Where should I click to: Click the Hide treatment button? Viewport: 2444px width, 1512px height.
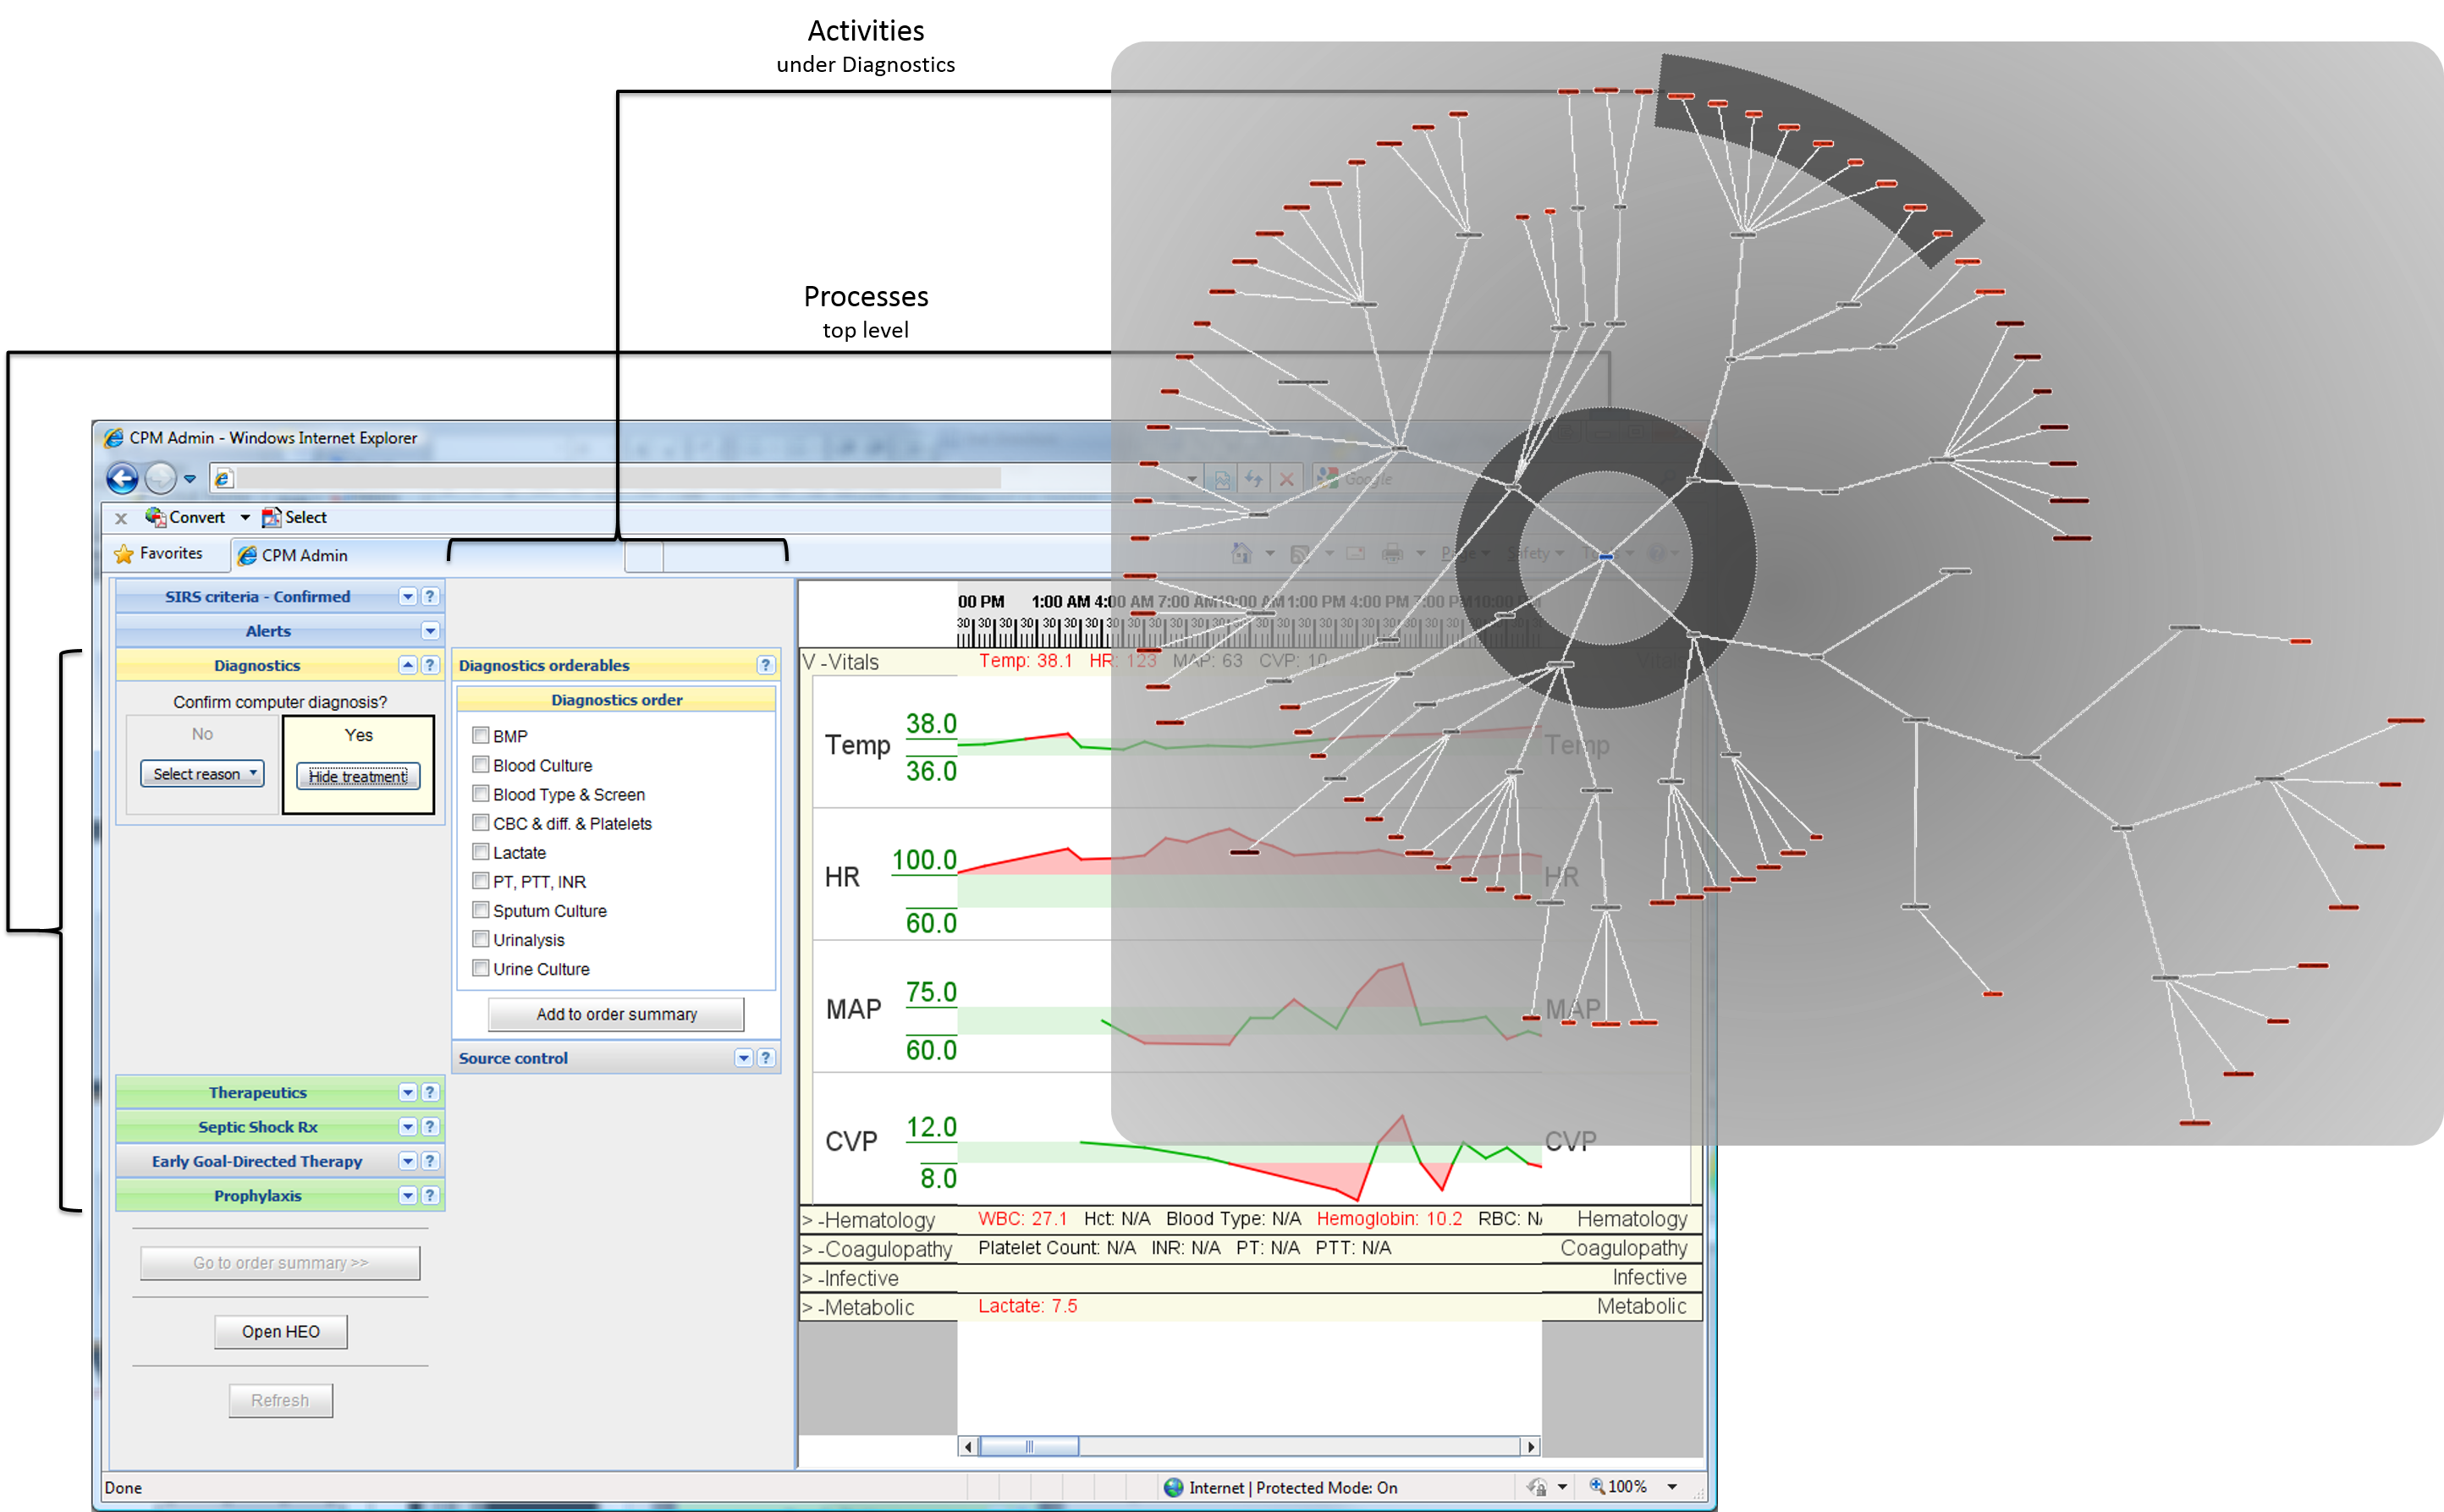tap(358, 777)
